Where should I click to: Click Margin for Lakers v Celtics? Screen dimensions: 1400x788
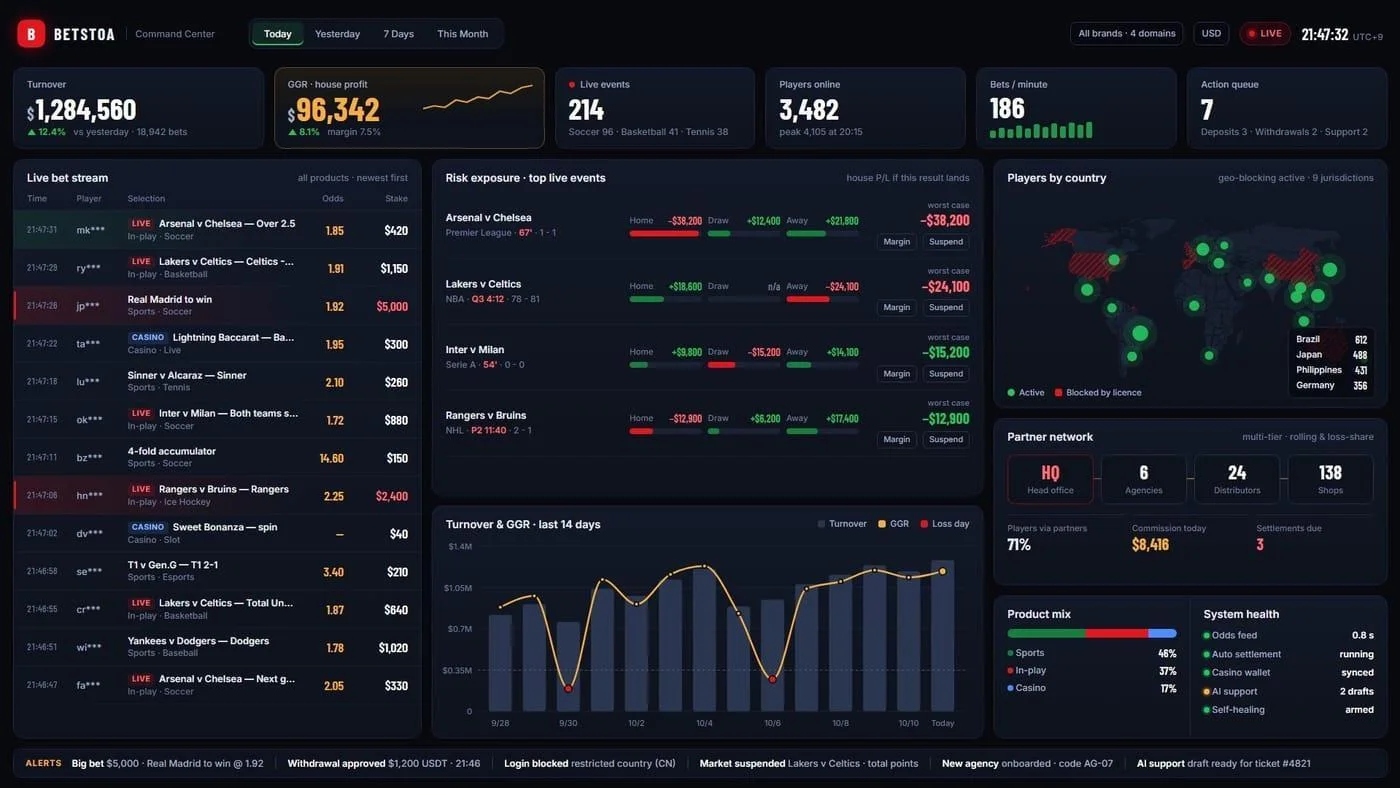click(x=897, y=307)
